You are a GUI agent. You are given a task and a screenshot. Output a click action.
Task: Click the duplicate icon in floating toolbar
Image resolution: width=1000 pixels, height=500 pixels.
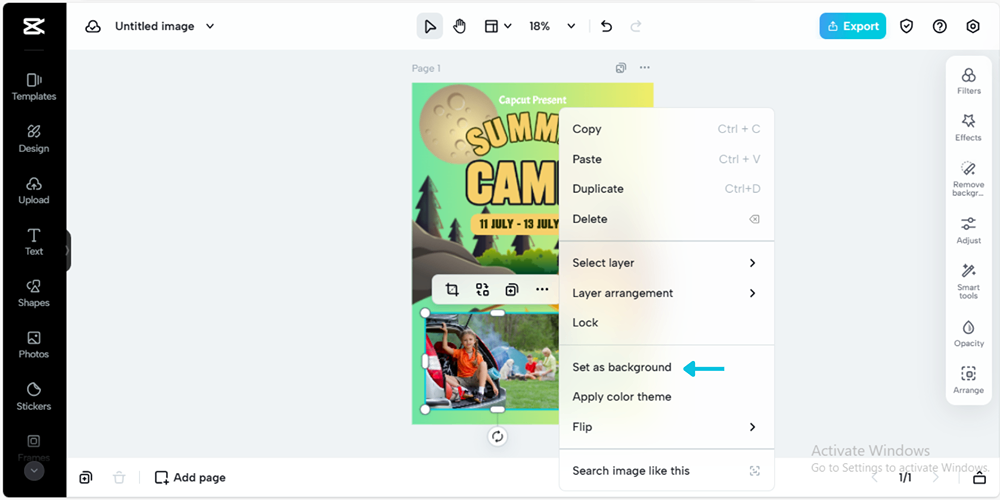coord(511,290)
